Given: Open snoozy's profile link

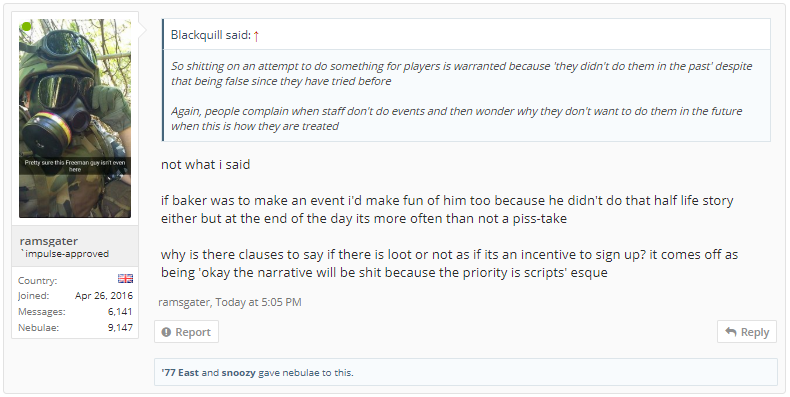Looking at the screenshot, I should tap(238, 373).
